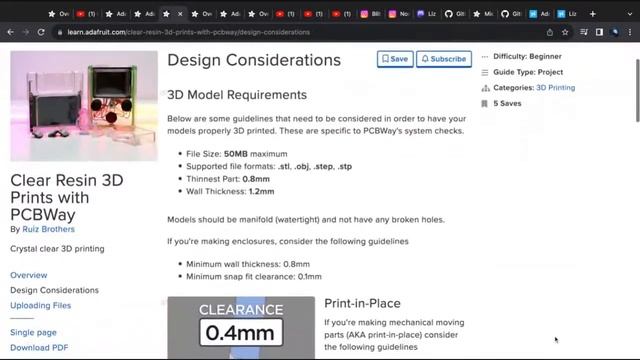Switch to the Instagram 'Bli' tab
This screenshot has height=360, width=640.
tap(370, 14)
